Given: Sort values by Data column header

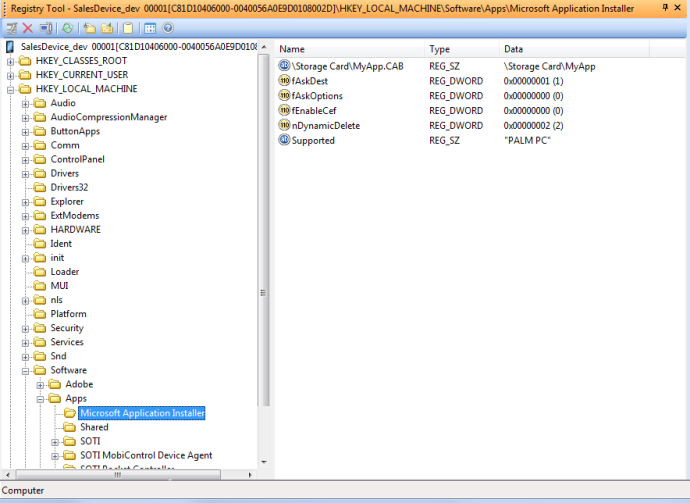Looking at the screenshot, I should tap(574, 49).
